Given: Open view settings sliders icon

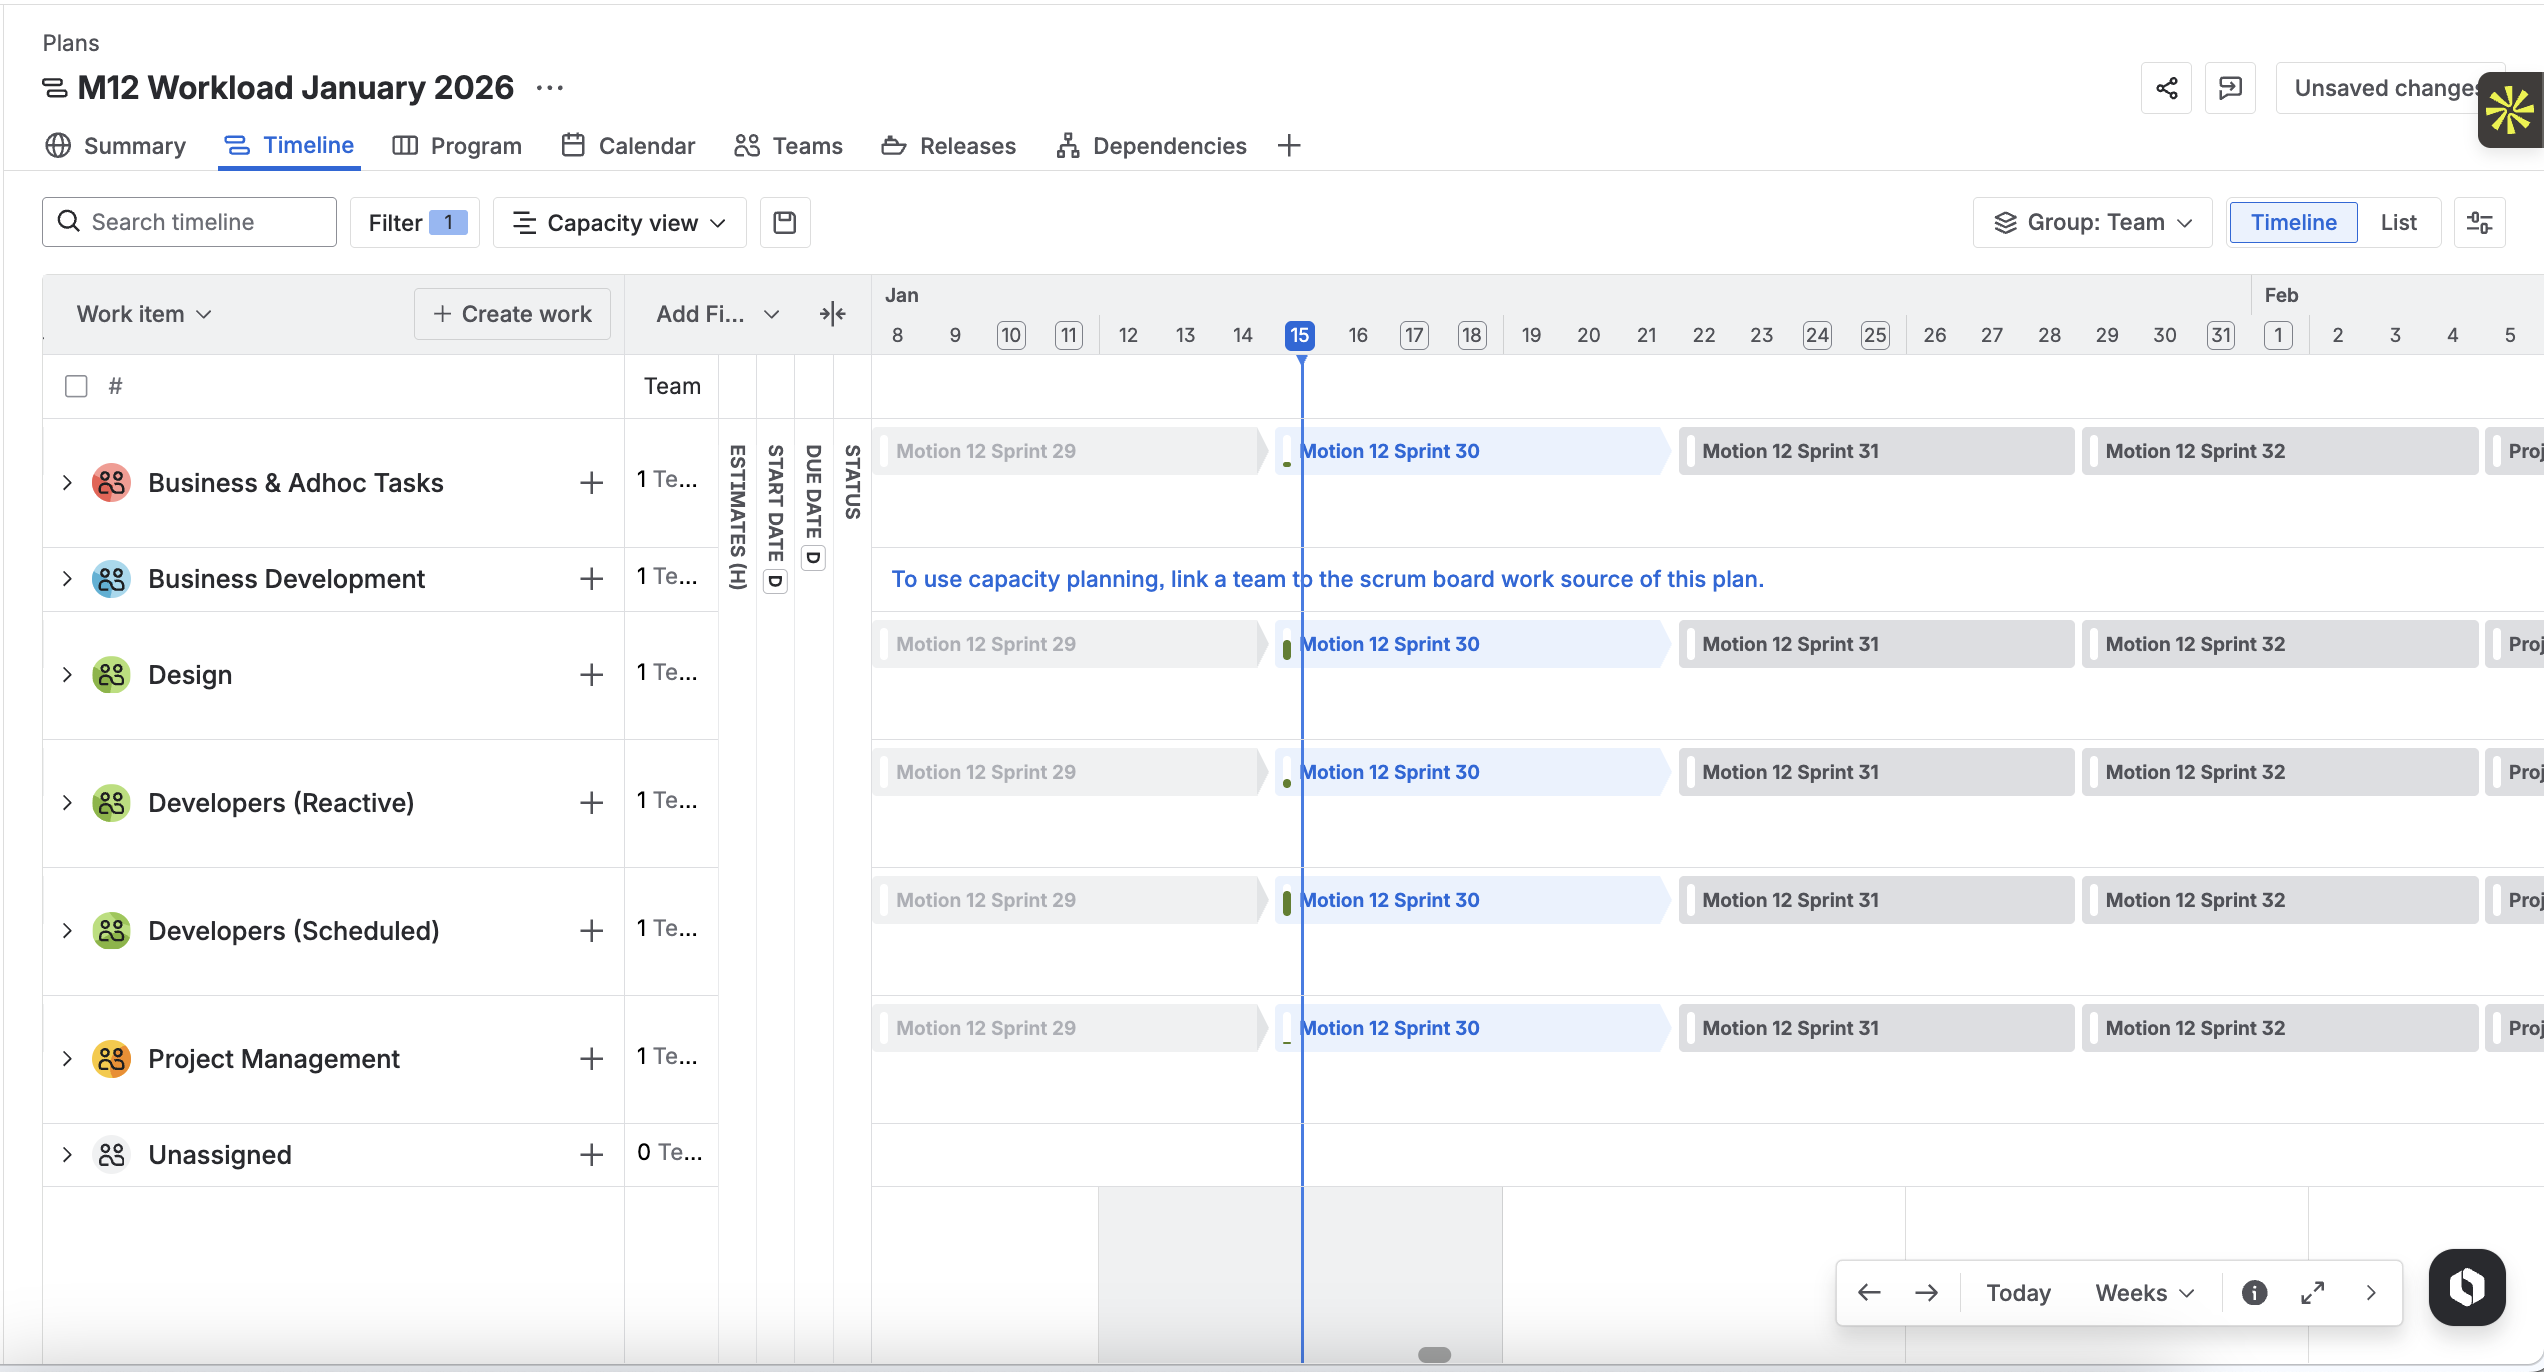Looking at the screenshot, I should [2479, 222].
